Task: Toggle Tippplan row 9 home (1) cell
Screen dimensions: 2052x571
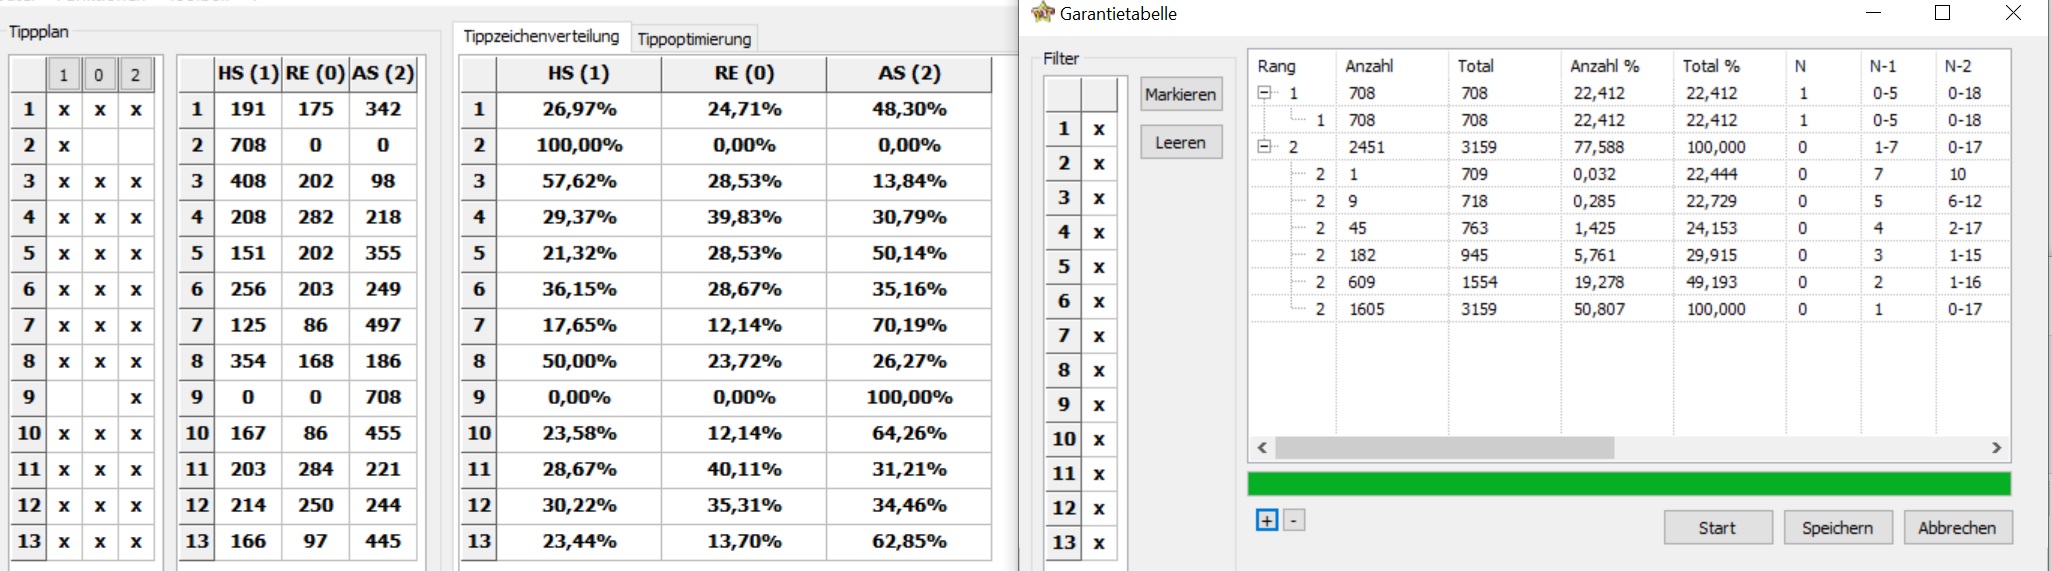Action: [x=63, y=397]
